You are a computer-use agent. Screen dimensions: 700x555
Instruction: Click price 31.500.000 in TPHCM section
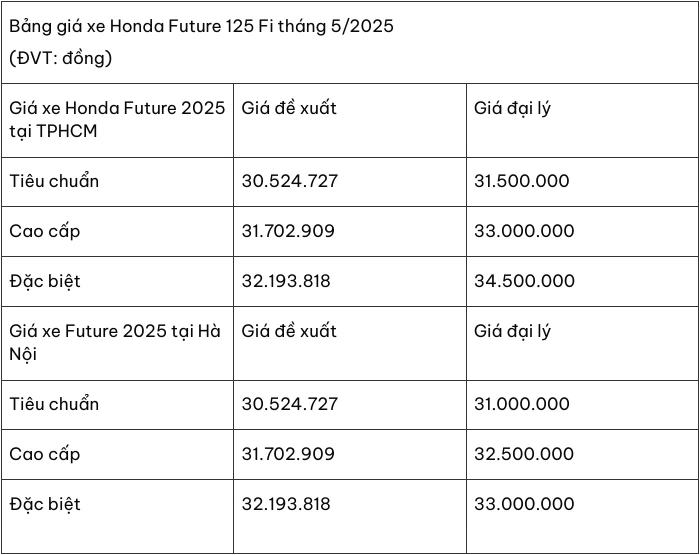pos(521,181)
